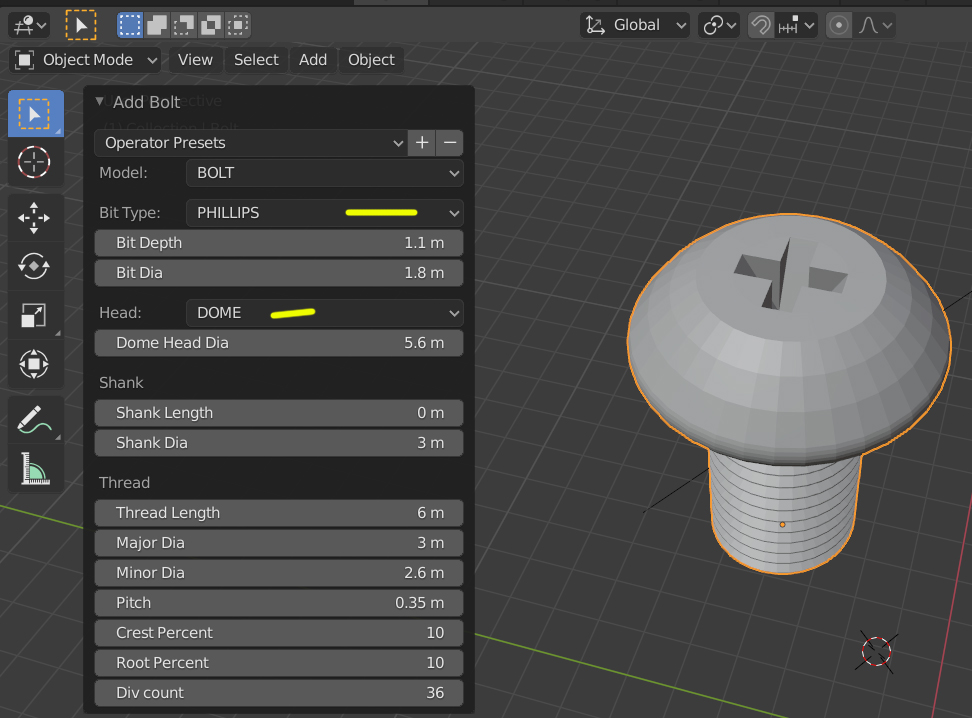Toggle the snap magnet

[761, 25]
